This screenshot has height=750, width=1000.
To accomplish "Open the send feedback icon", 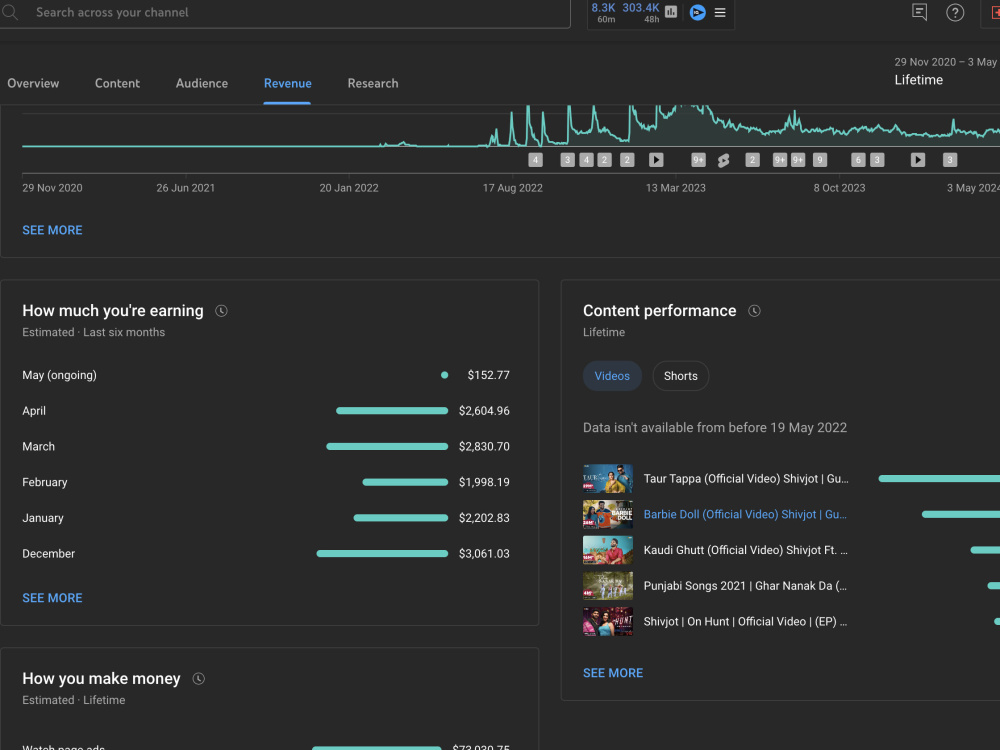I will tap(919, 12).
